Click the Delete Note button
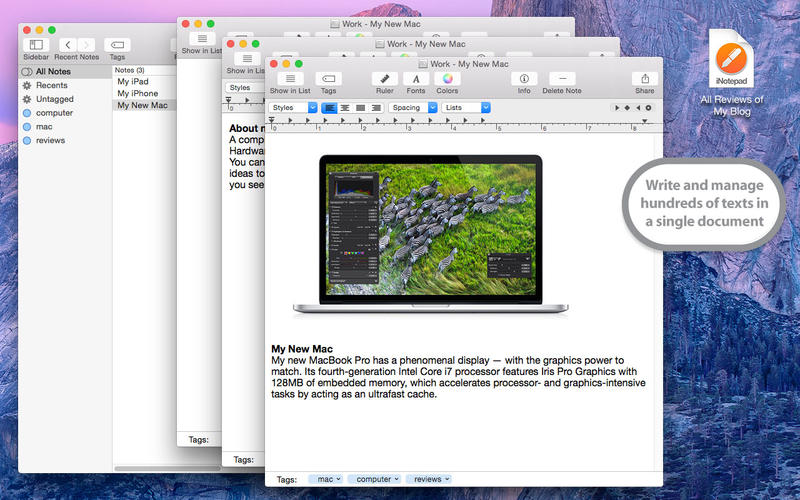Screen dimensions: 800x500 click(x=561, y=78)
